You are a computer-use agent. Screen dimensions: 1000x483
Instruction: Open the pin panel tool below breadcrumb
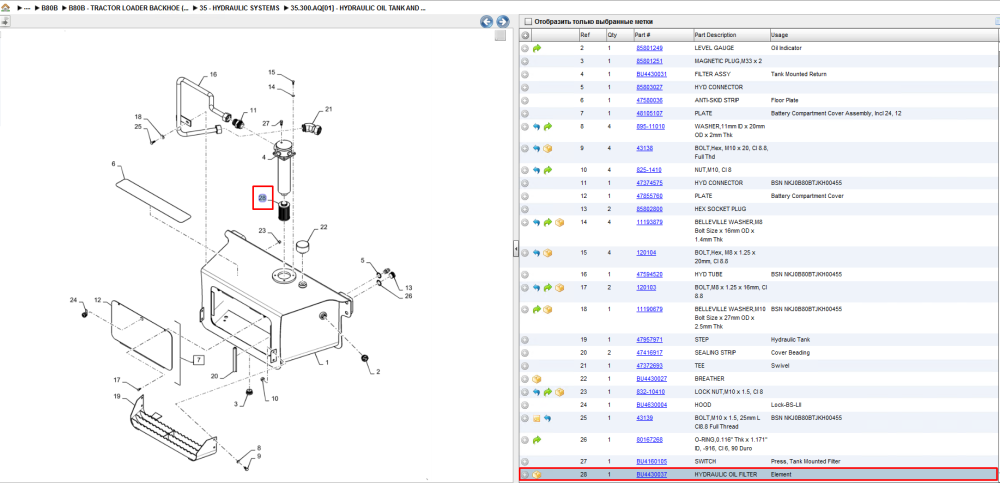[5, 21]
